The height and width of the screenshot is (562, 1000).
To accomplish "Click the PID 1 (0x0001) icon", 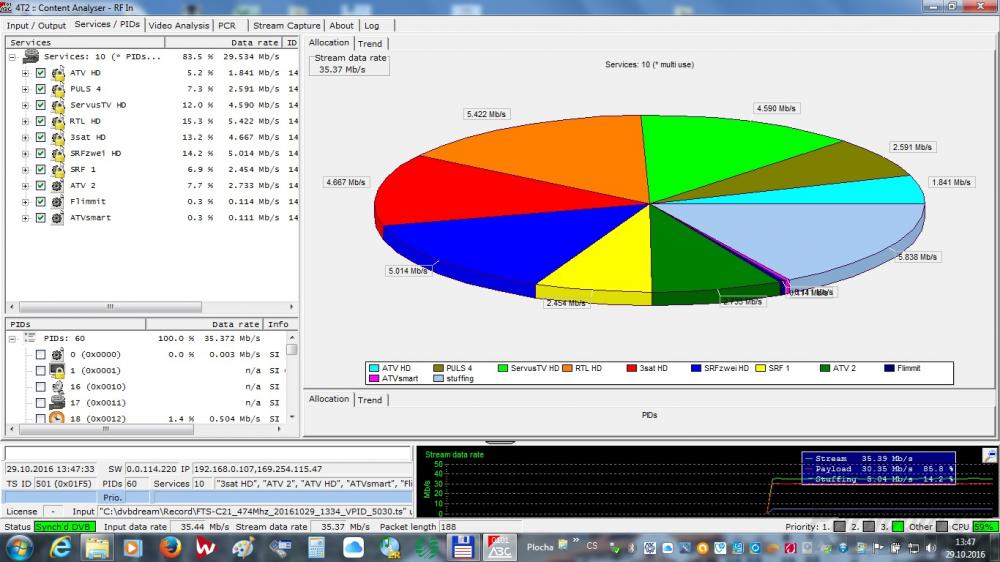I will point(57,371).
